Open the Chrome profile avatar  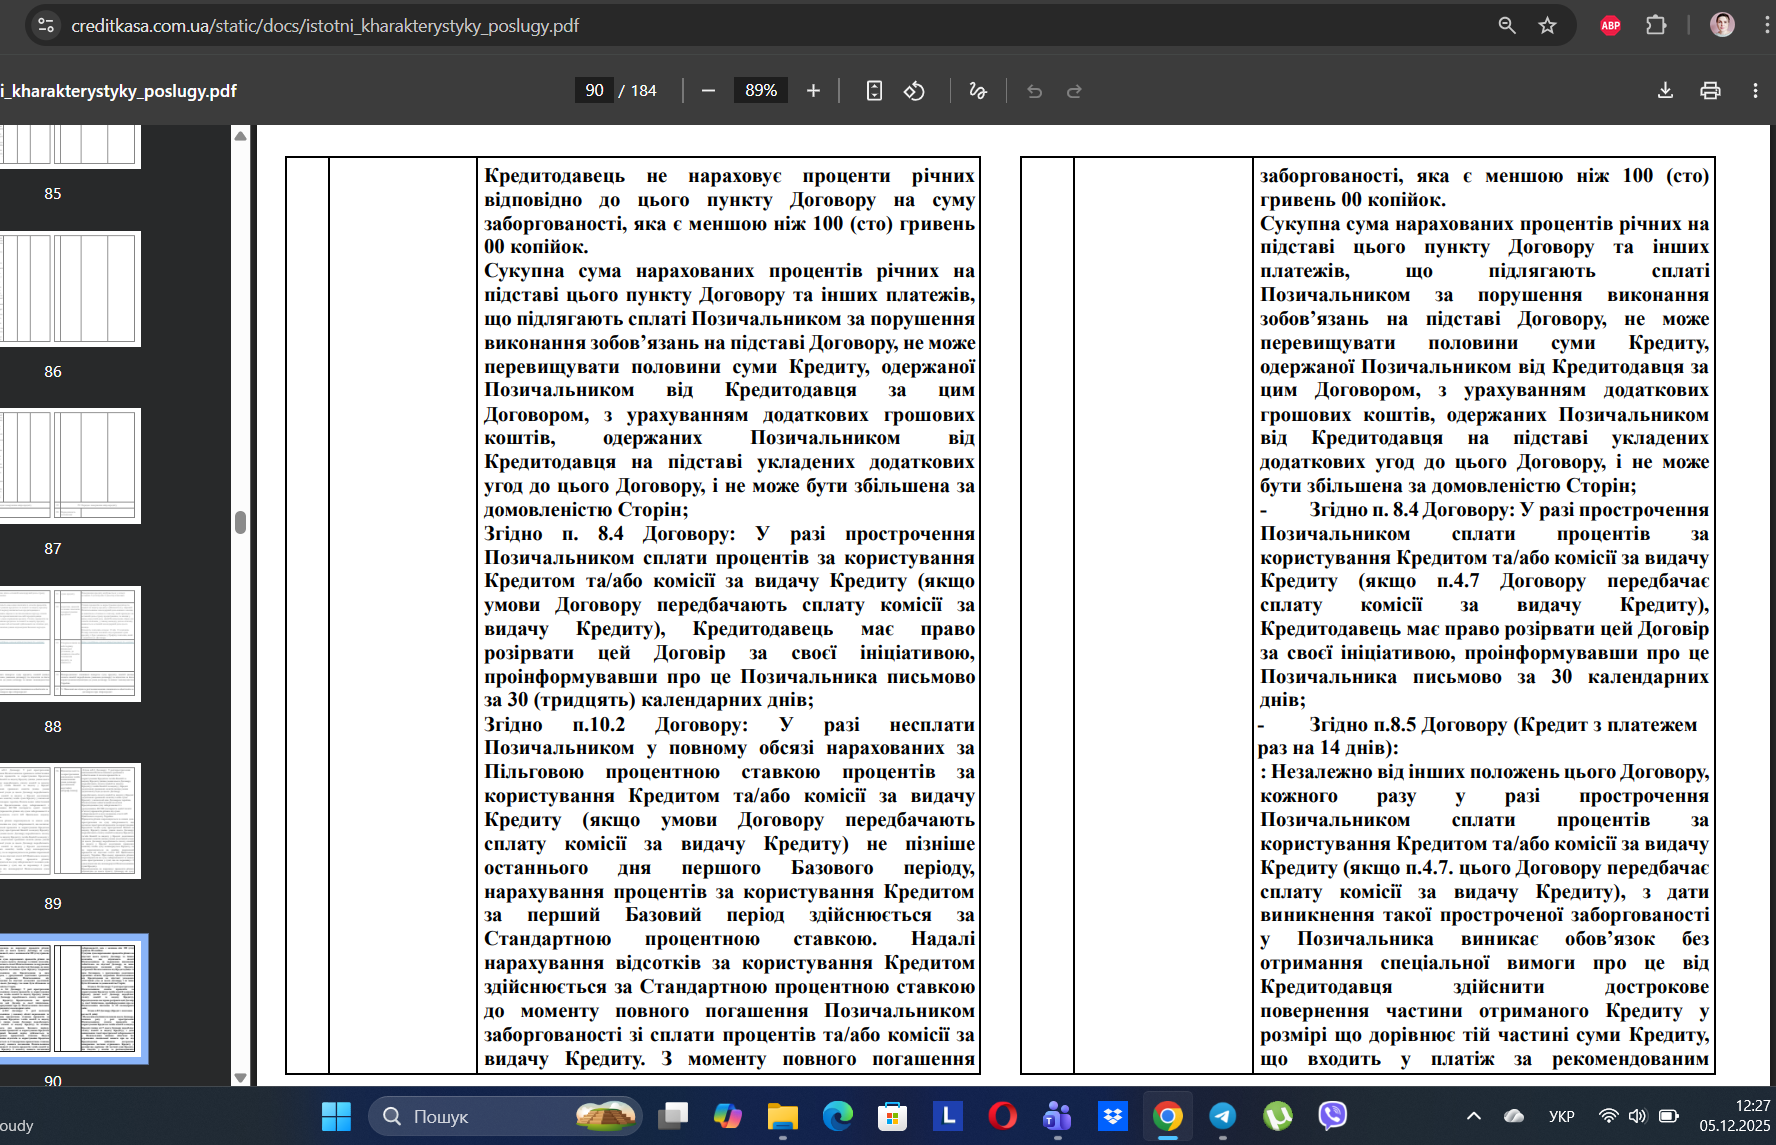pos(1722,25)
